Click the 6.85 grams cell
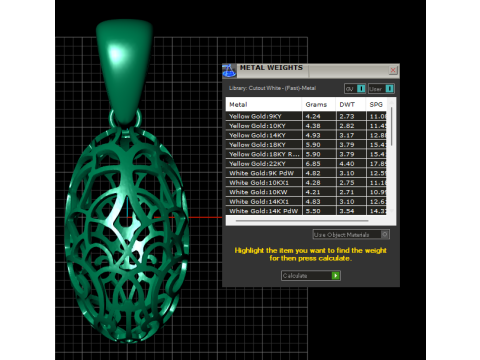 coord(319,164)
